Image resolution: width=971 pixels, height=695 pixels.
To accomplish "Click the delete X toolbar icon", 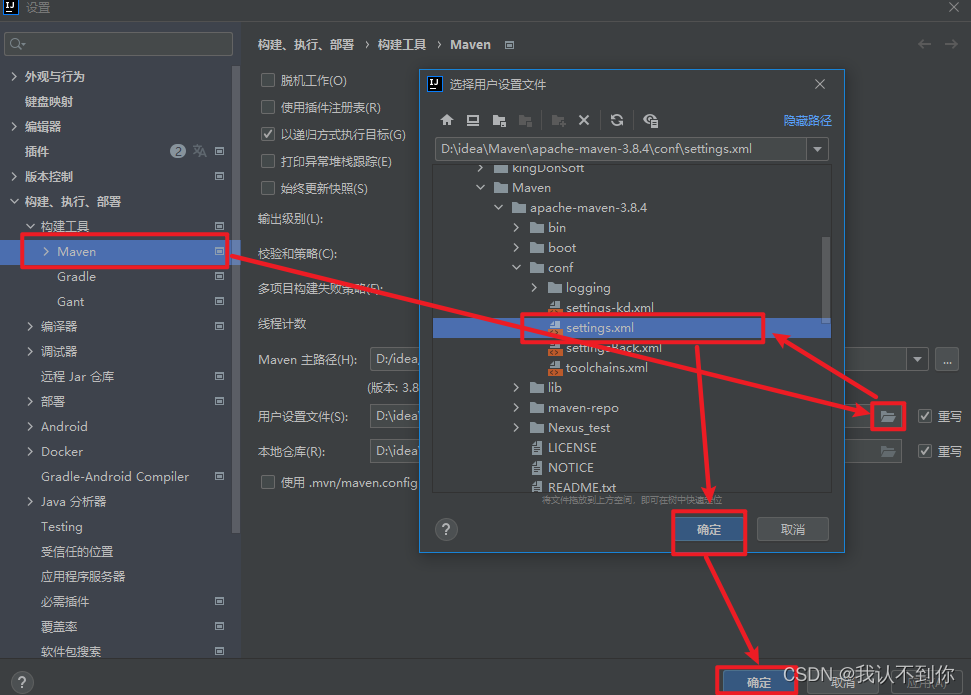I will pos(584,120).
